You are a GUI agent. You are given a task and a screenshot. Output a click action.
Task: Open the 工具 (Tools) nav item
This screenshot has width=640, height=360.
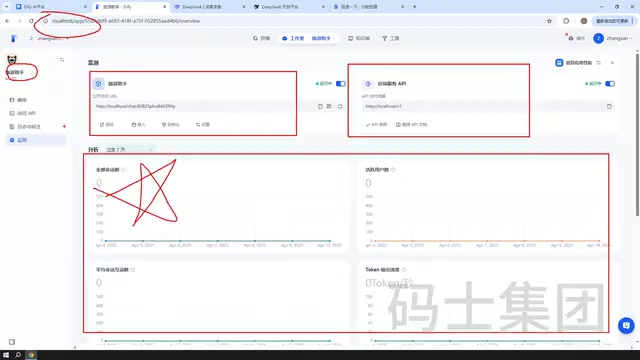(x=391, y=38)
